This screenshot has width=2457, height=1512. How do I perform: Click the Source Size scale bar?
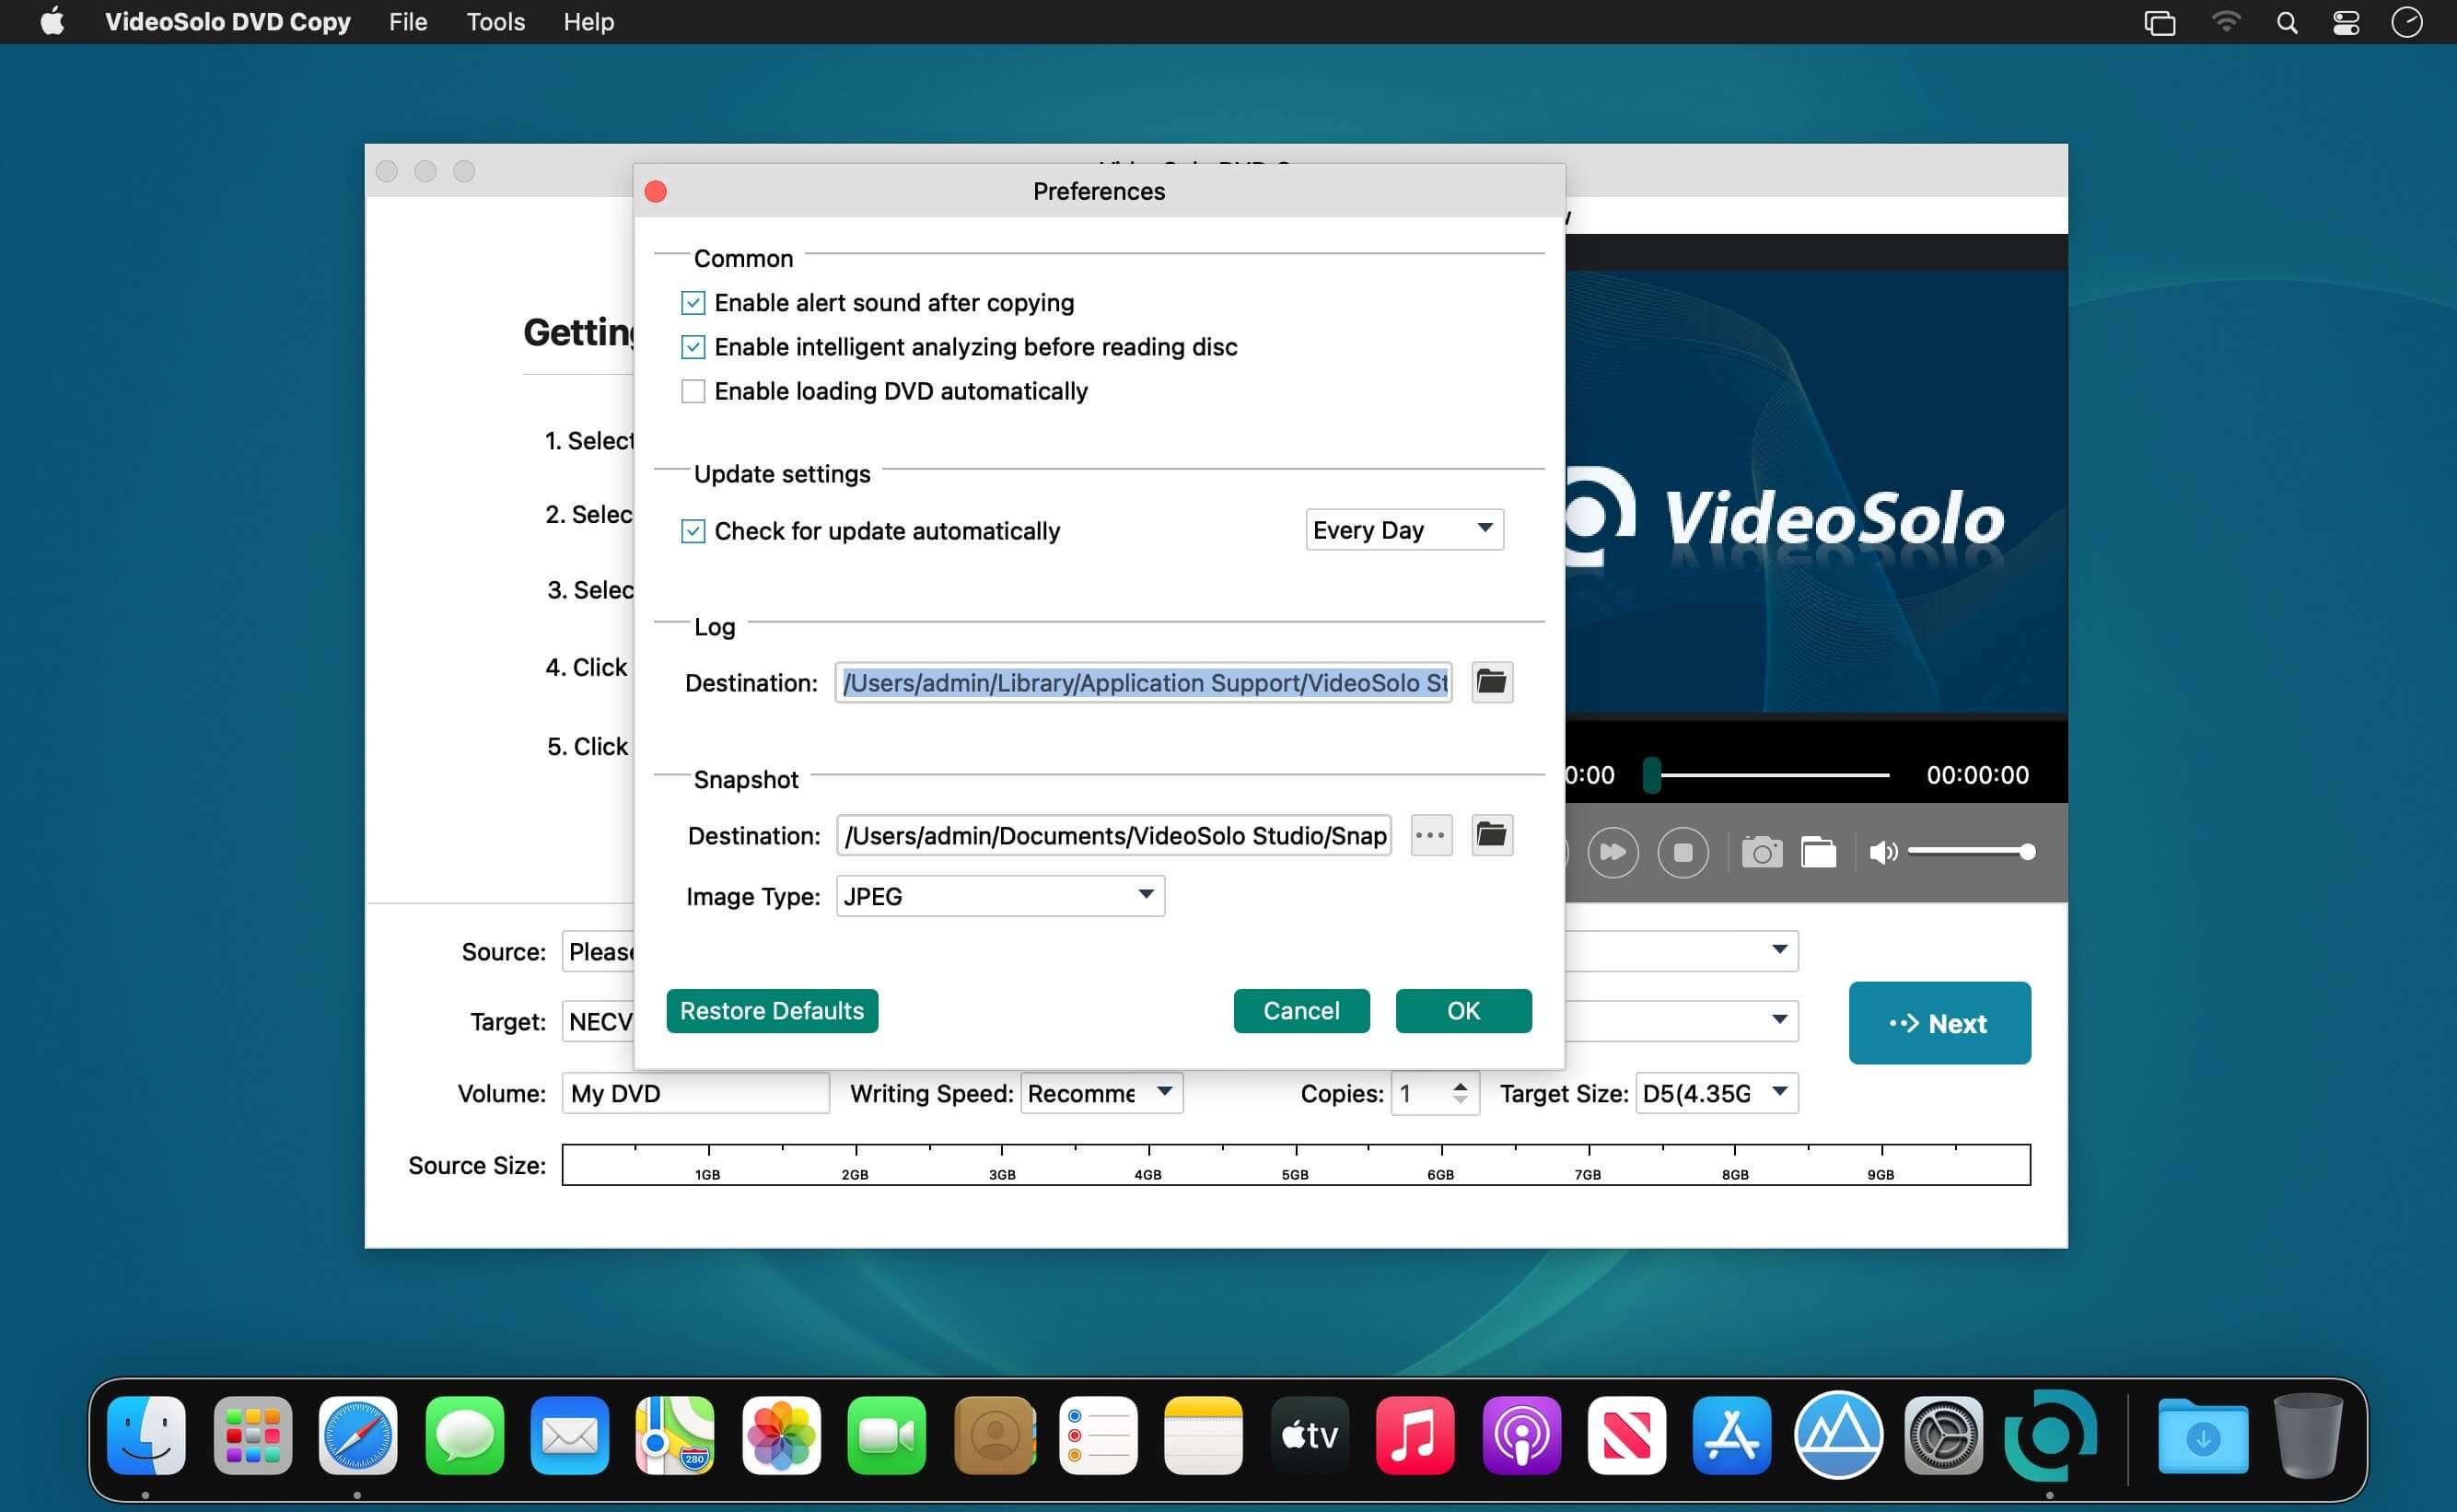(1296, 1164)
